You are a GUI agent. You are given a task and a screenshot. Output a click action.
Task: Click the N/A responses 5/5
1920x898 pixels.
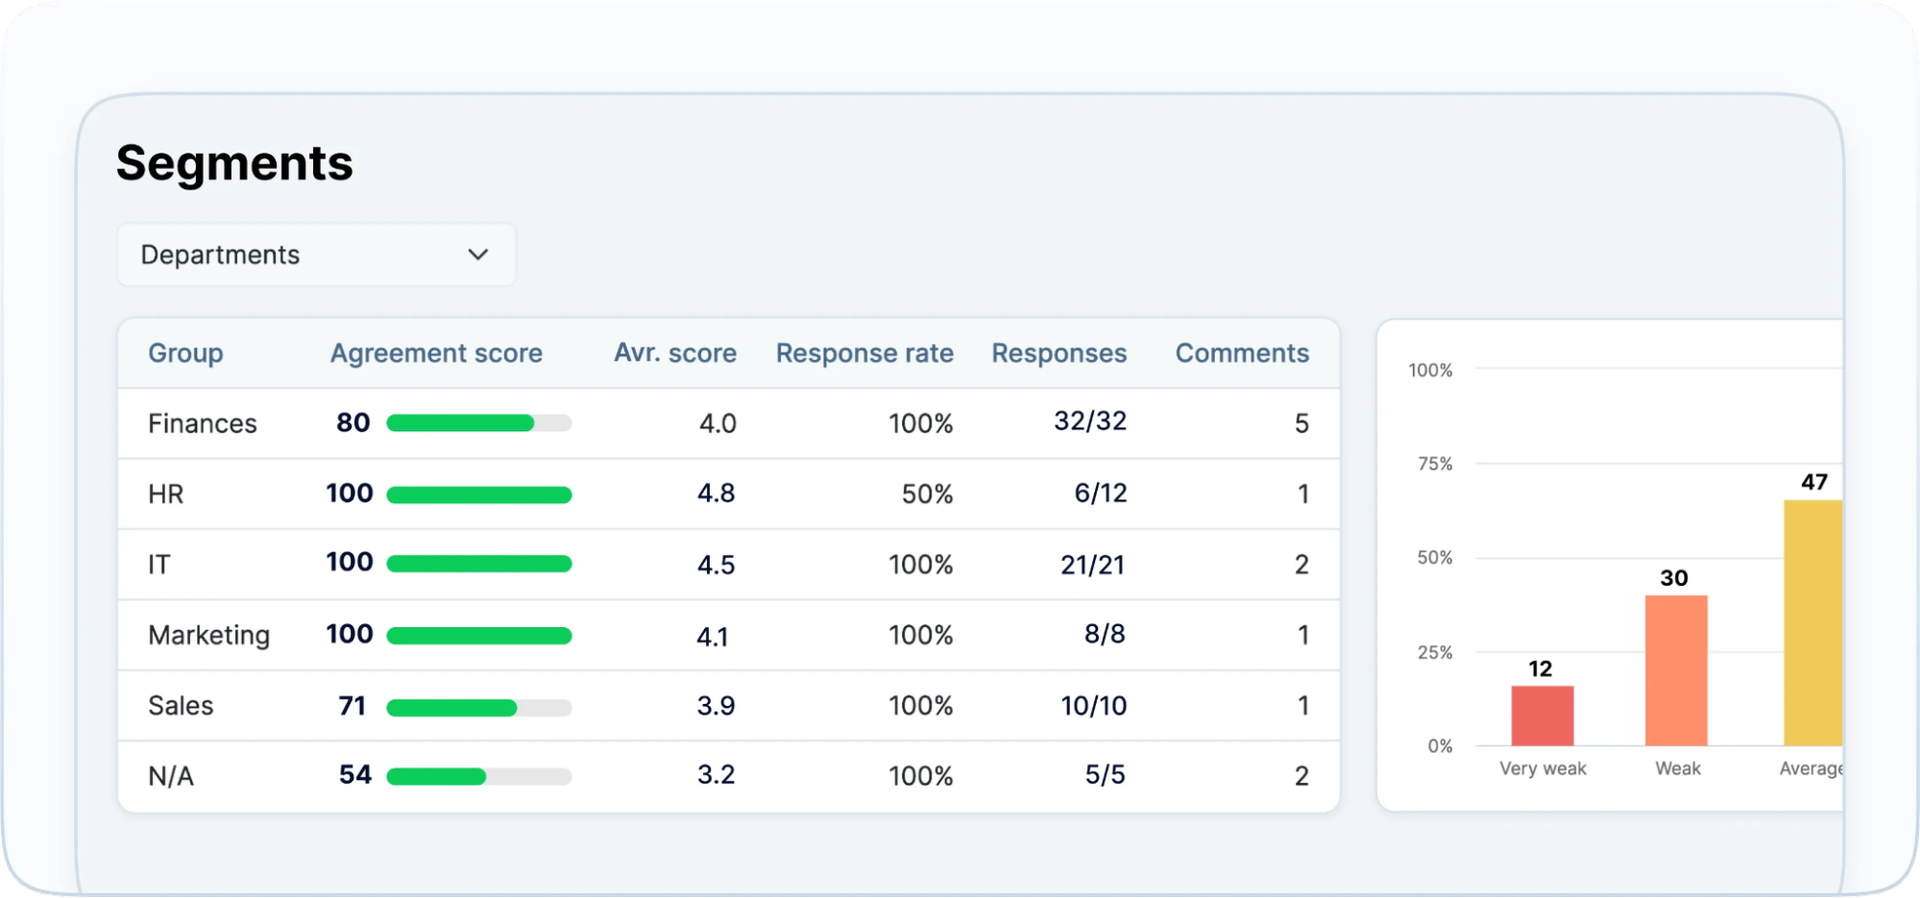pos(1105,775)
